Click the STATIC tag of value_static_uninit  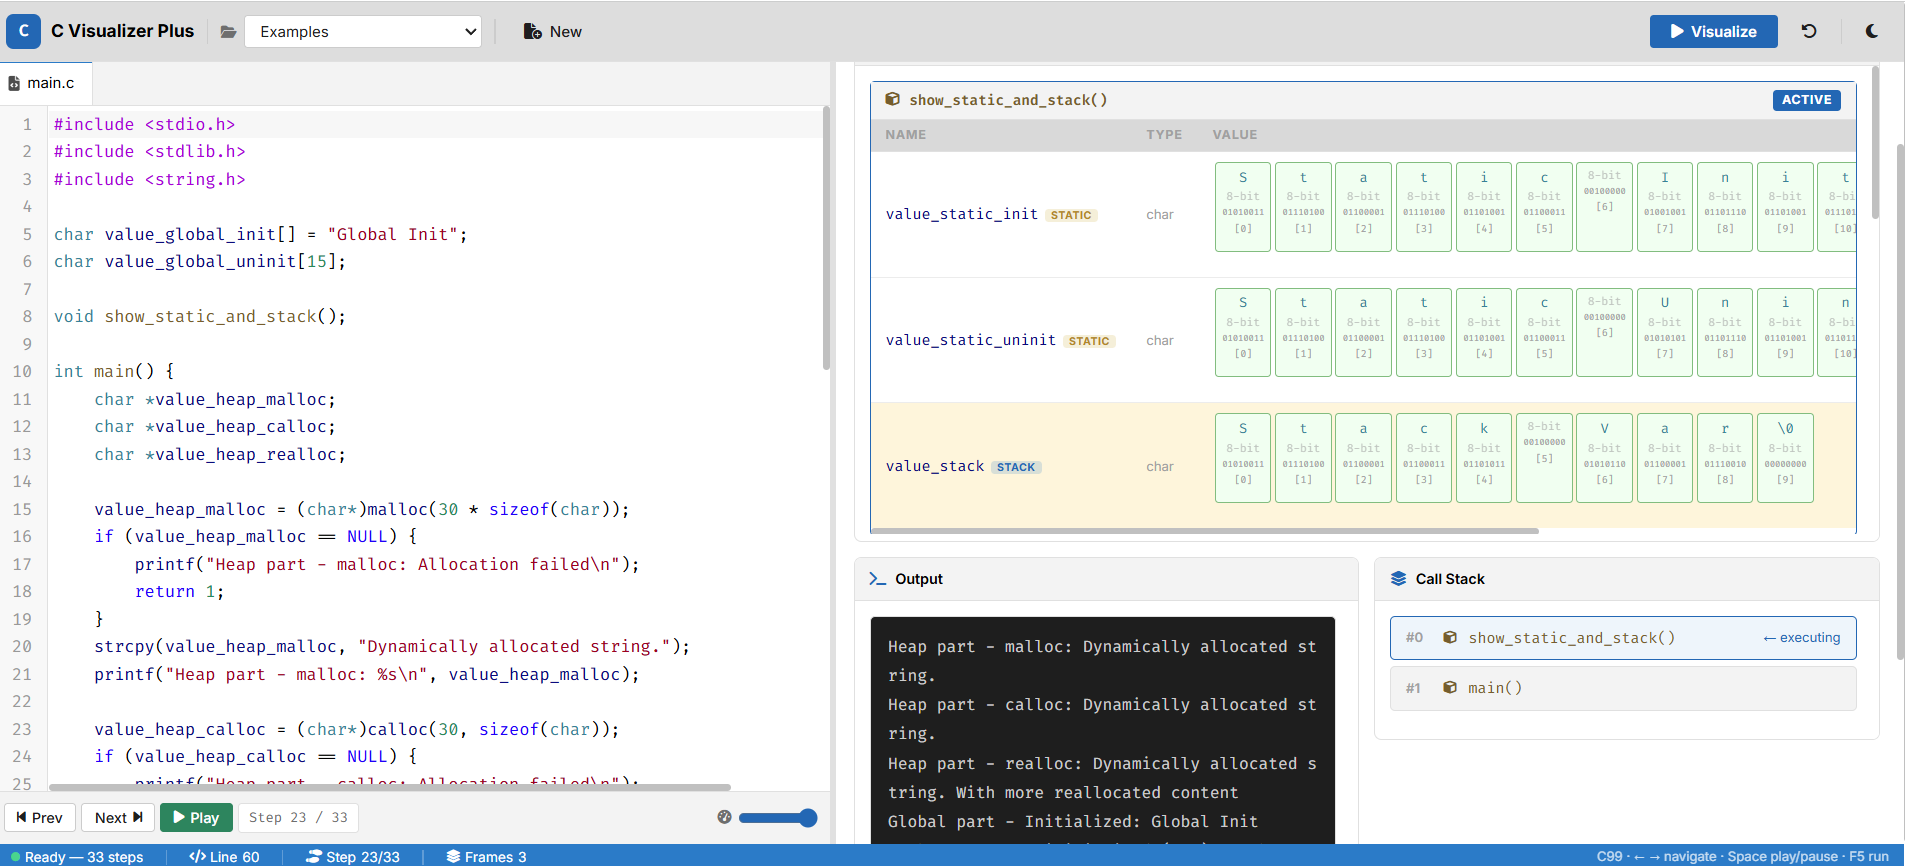(x=1089, y=341)
